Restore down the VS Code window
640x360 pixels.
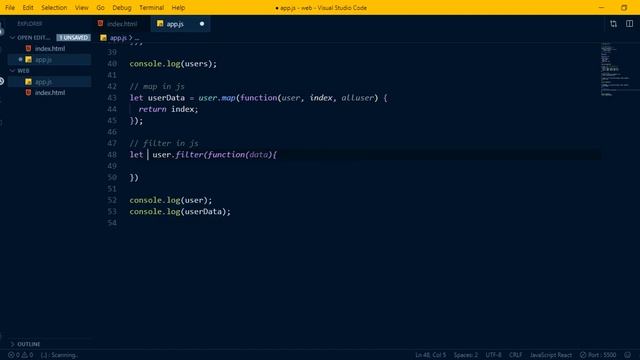(624, 8)
